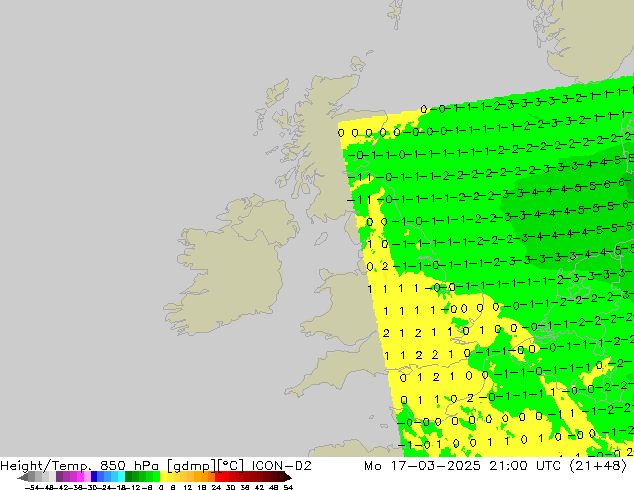The width and height of the screenshot is (634, 490).
Task: Click the cyan swatch at legend value -18
Action: click(121, 477)
